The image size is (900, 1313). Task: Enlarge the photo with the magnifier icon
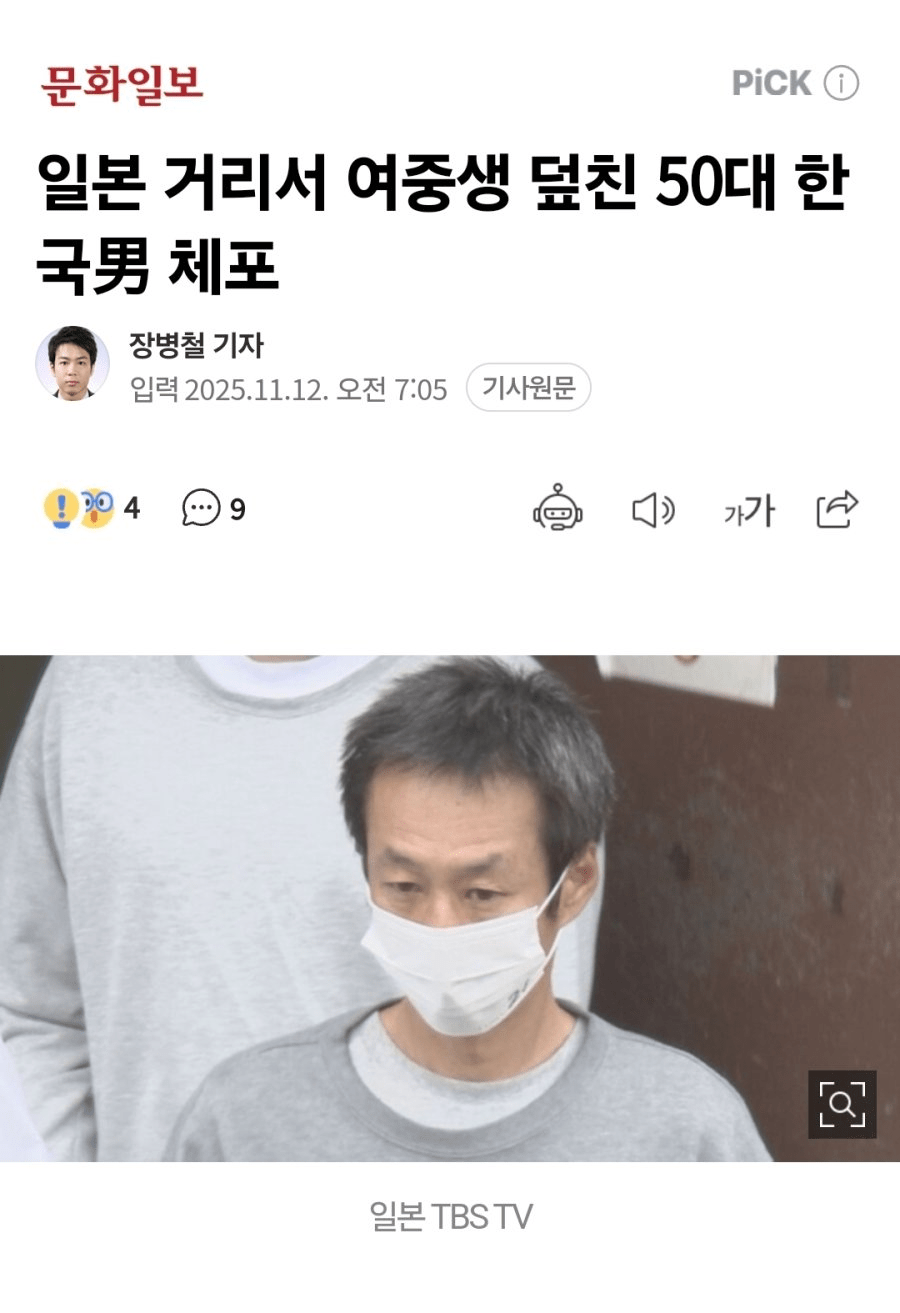842,1104
